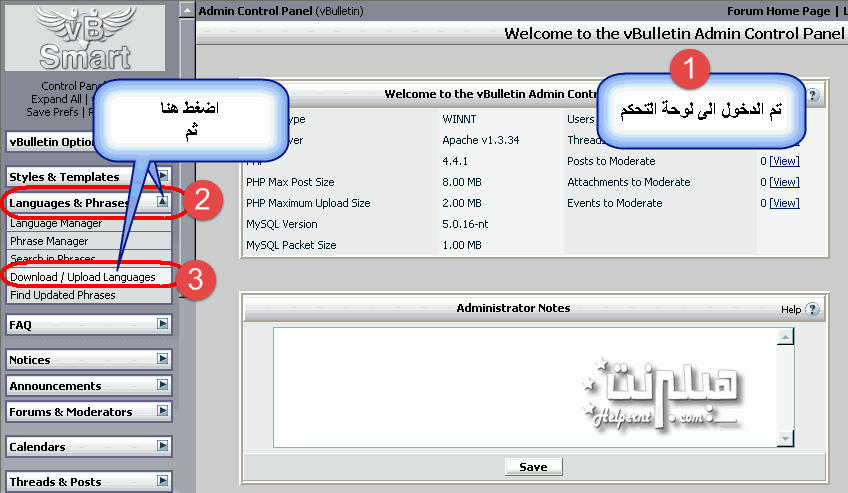Open the vBulletin Options section
This screenshot has width=848, height=493.
pos(51,142)
